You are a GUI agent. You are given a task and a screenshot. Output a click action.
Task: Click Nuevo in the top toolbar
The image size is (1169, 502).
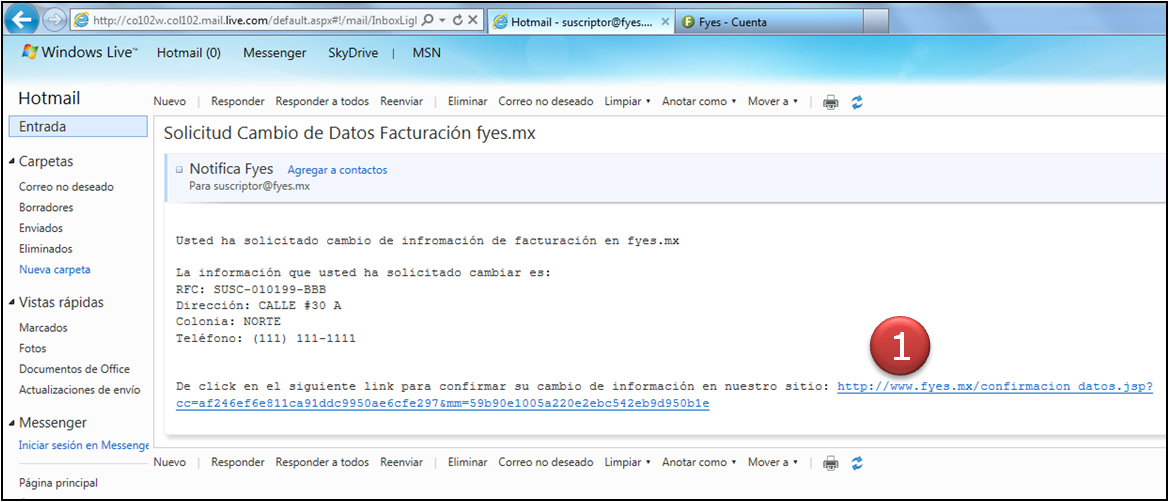pyautogui.click(x=169, y=101)
